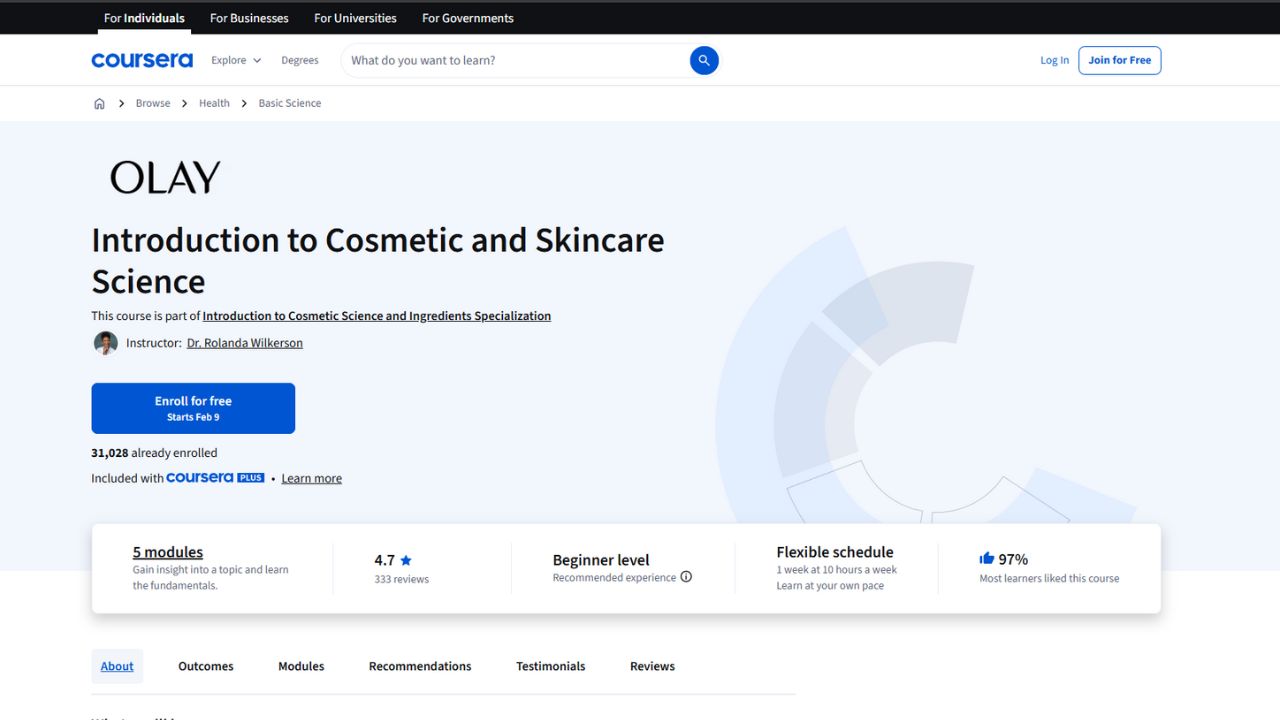Click the info icon next to Recommended experience
Screen dimensions: 1280x720
click(686, 577)
